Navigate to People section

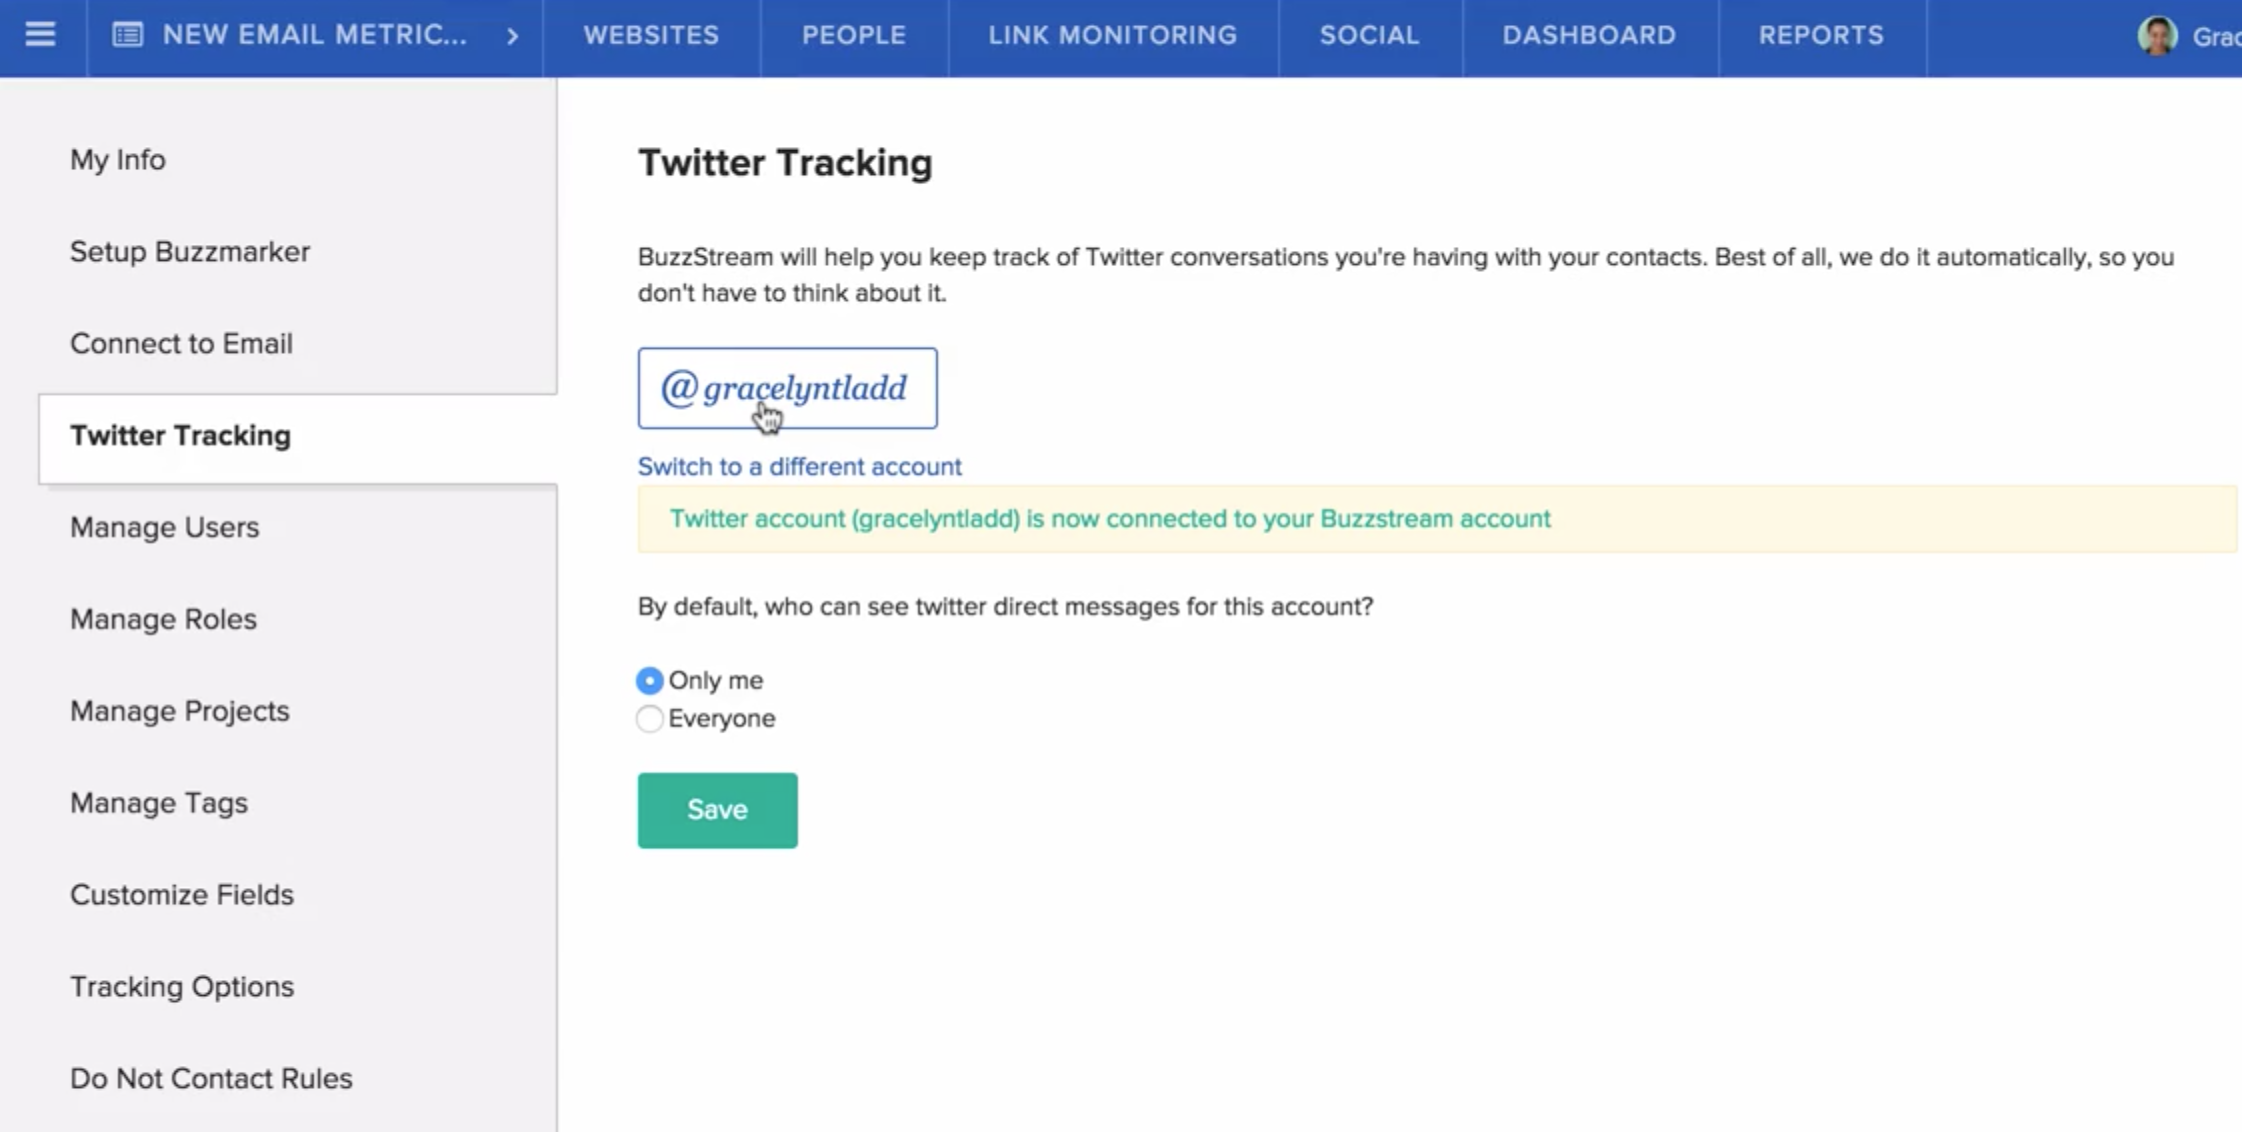(x=852, y=35)
